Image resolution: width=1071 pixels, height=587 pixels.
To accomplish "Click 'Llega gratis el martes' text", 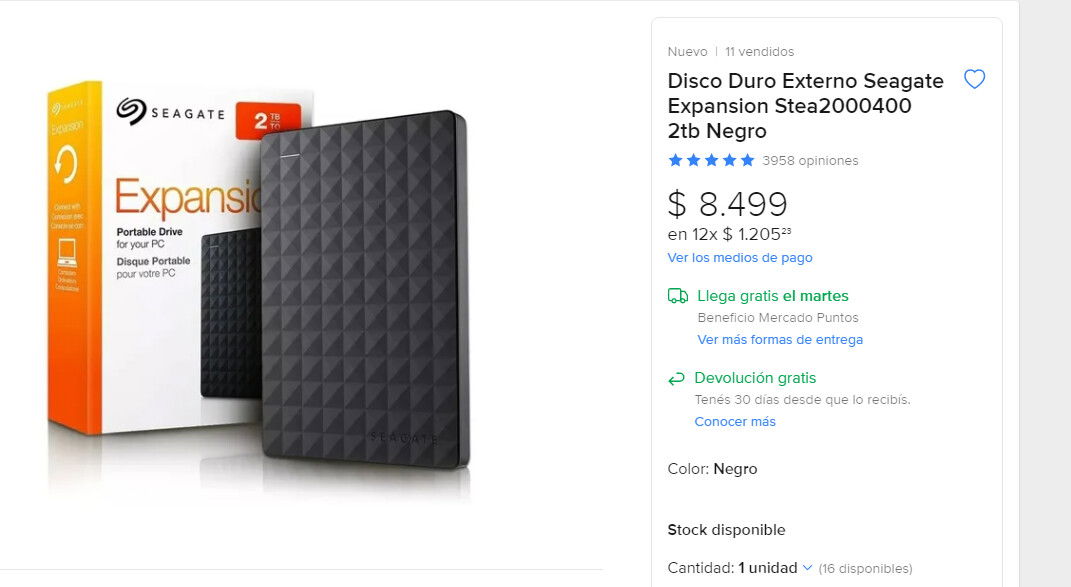I will pos(773,296).
